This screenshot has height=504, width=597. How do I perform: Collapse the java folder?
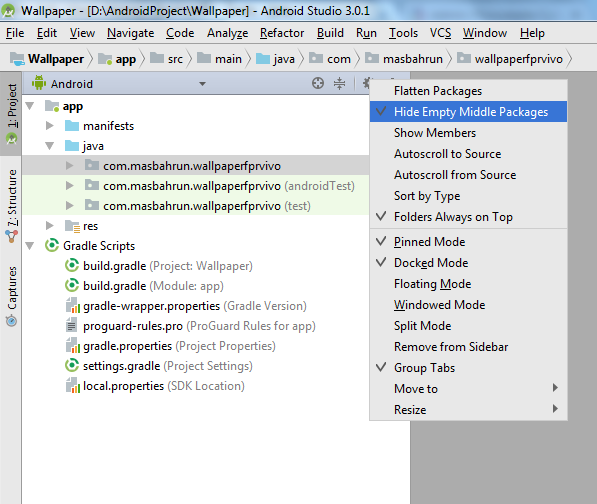(49, 145)
